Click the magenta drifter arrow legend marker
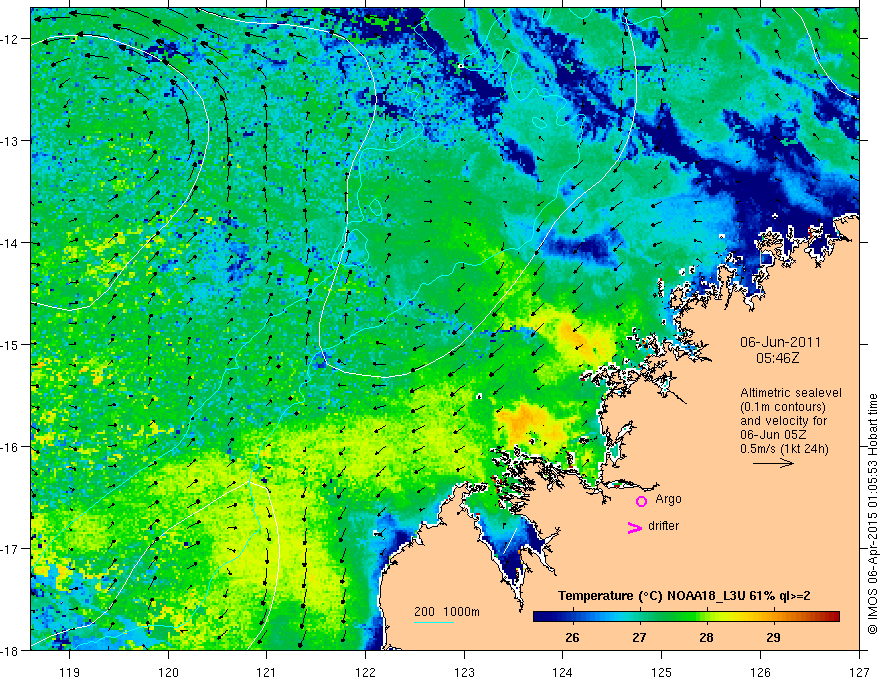The width and height of the screenshot is (880, 680). click(x=634, y=527)
